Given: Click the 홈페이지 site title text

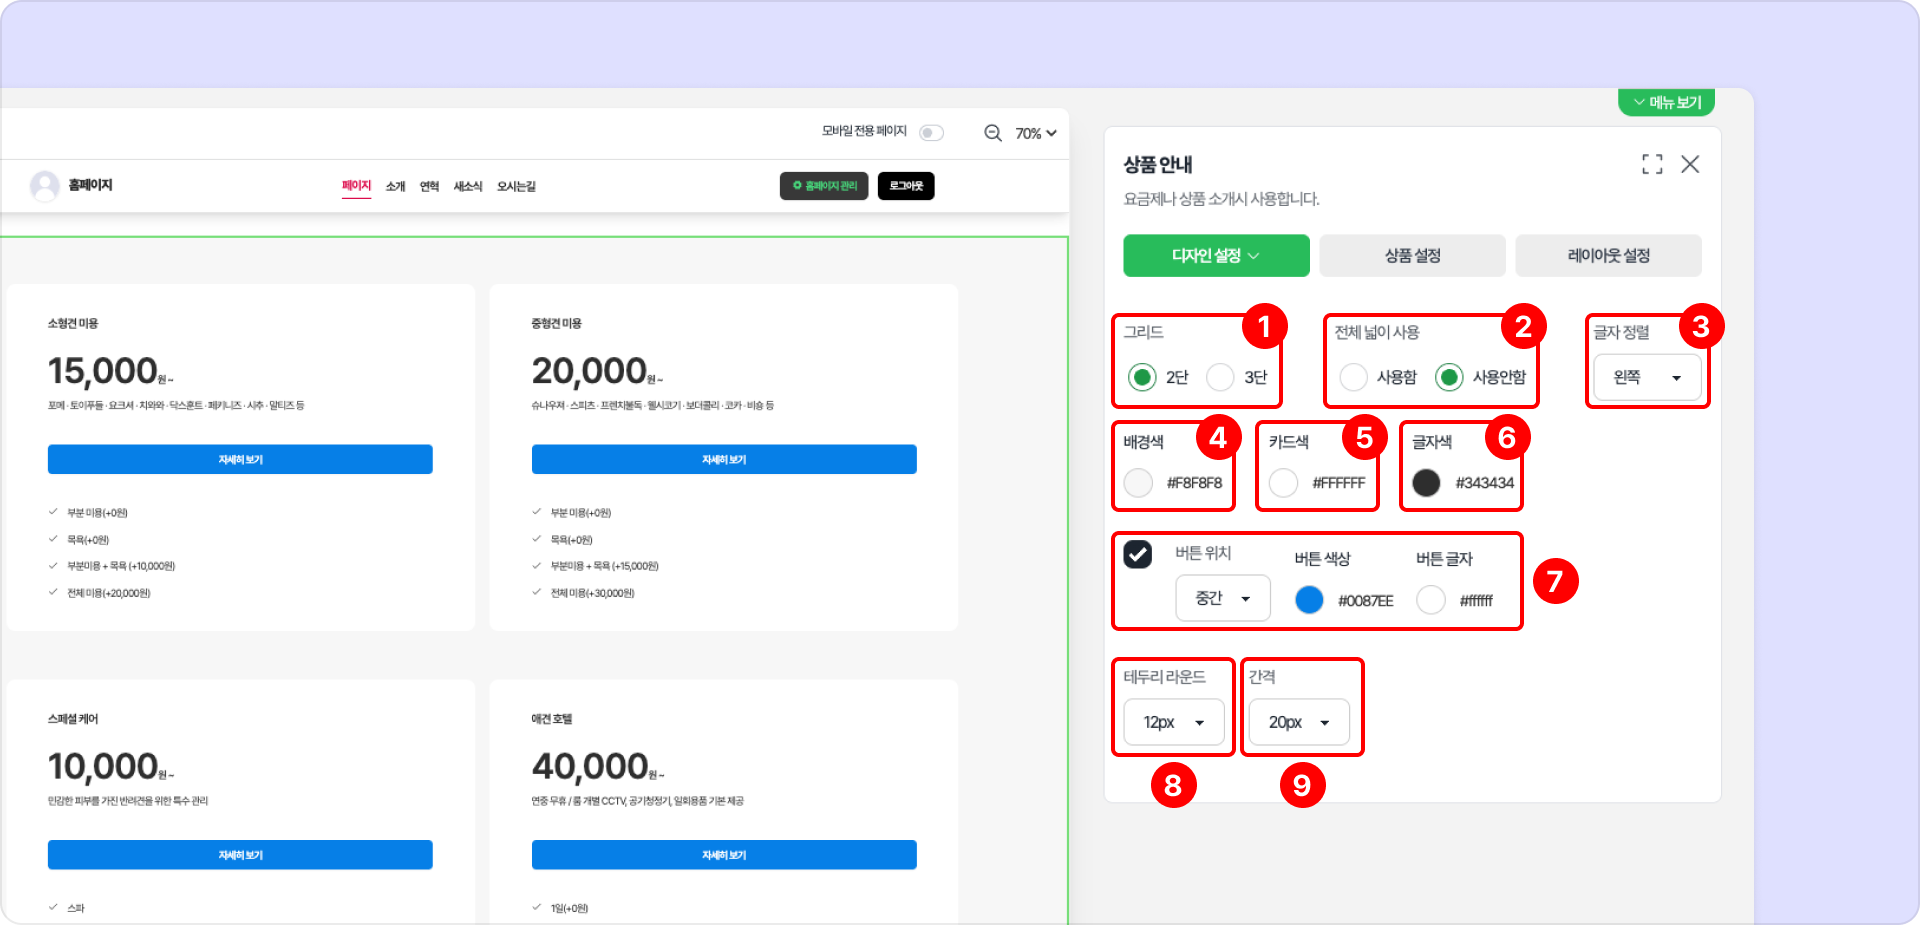Looking at the screenshot, I should click(x=90, y=185).
